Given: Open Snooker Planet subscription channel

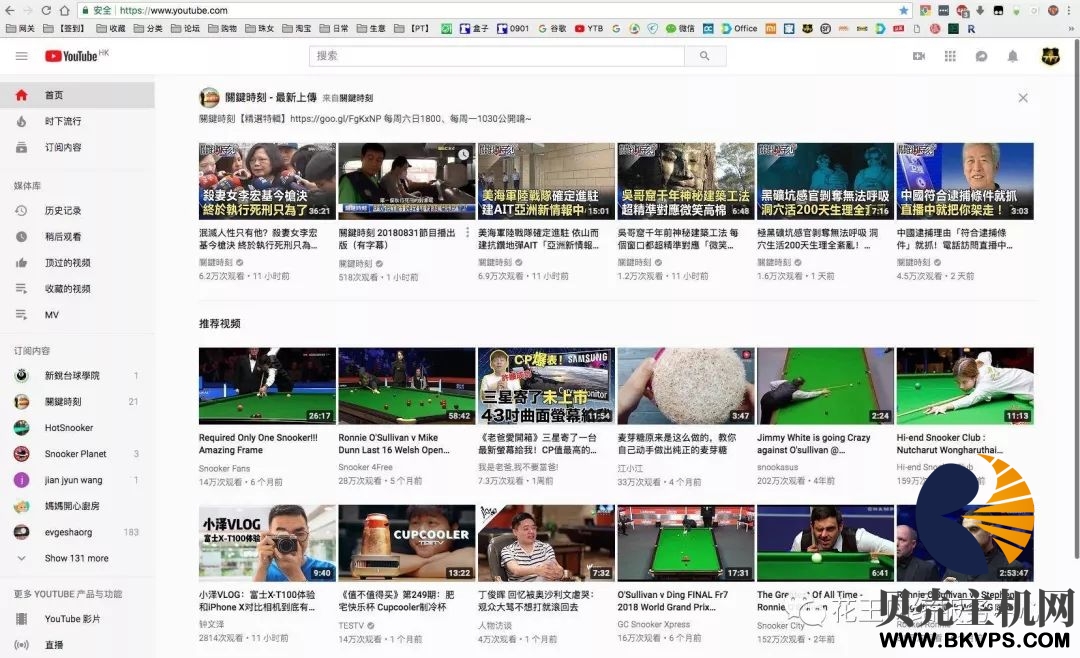Looking at the screenshot, I should (x=77, y=454).
